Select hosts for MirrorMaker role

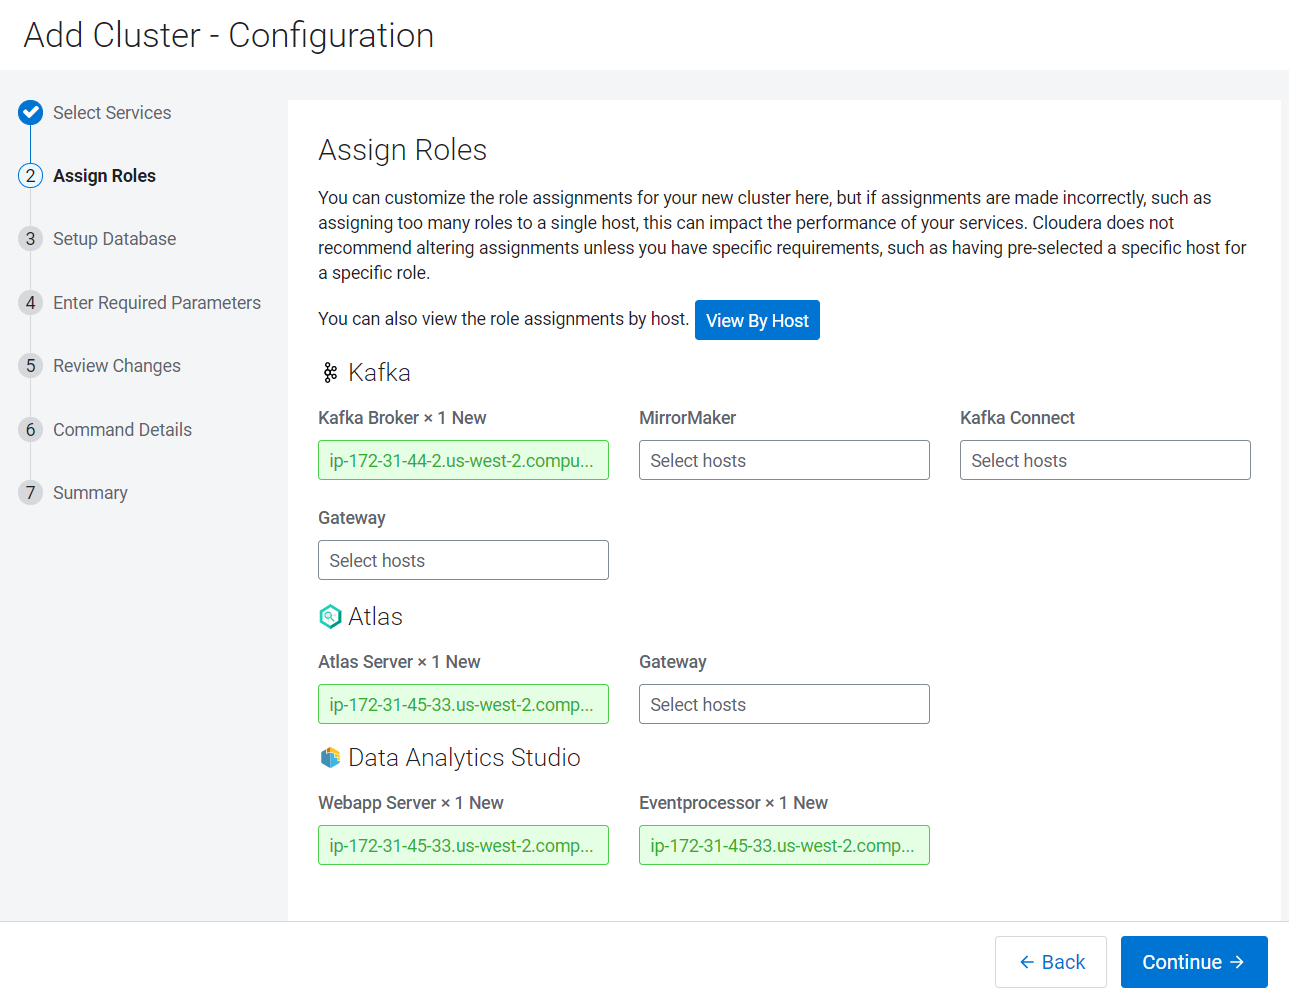click(784, 460)
